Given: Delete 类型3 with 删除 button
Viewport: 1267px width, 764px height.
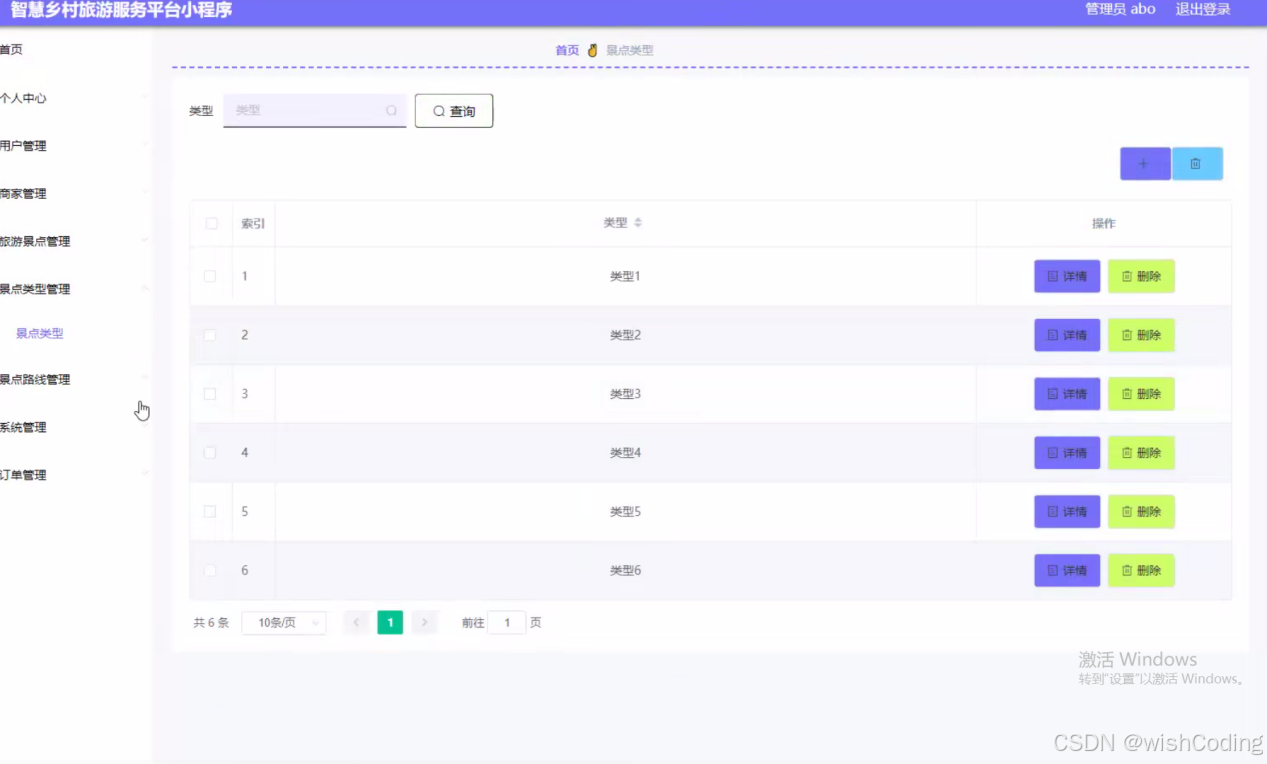Looking at the screenshot, I should [1141, 394].
